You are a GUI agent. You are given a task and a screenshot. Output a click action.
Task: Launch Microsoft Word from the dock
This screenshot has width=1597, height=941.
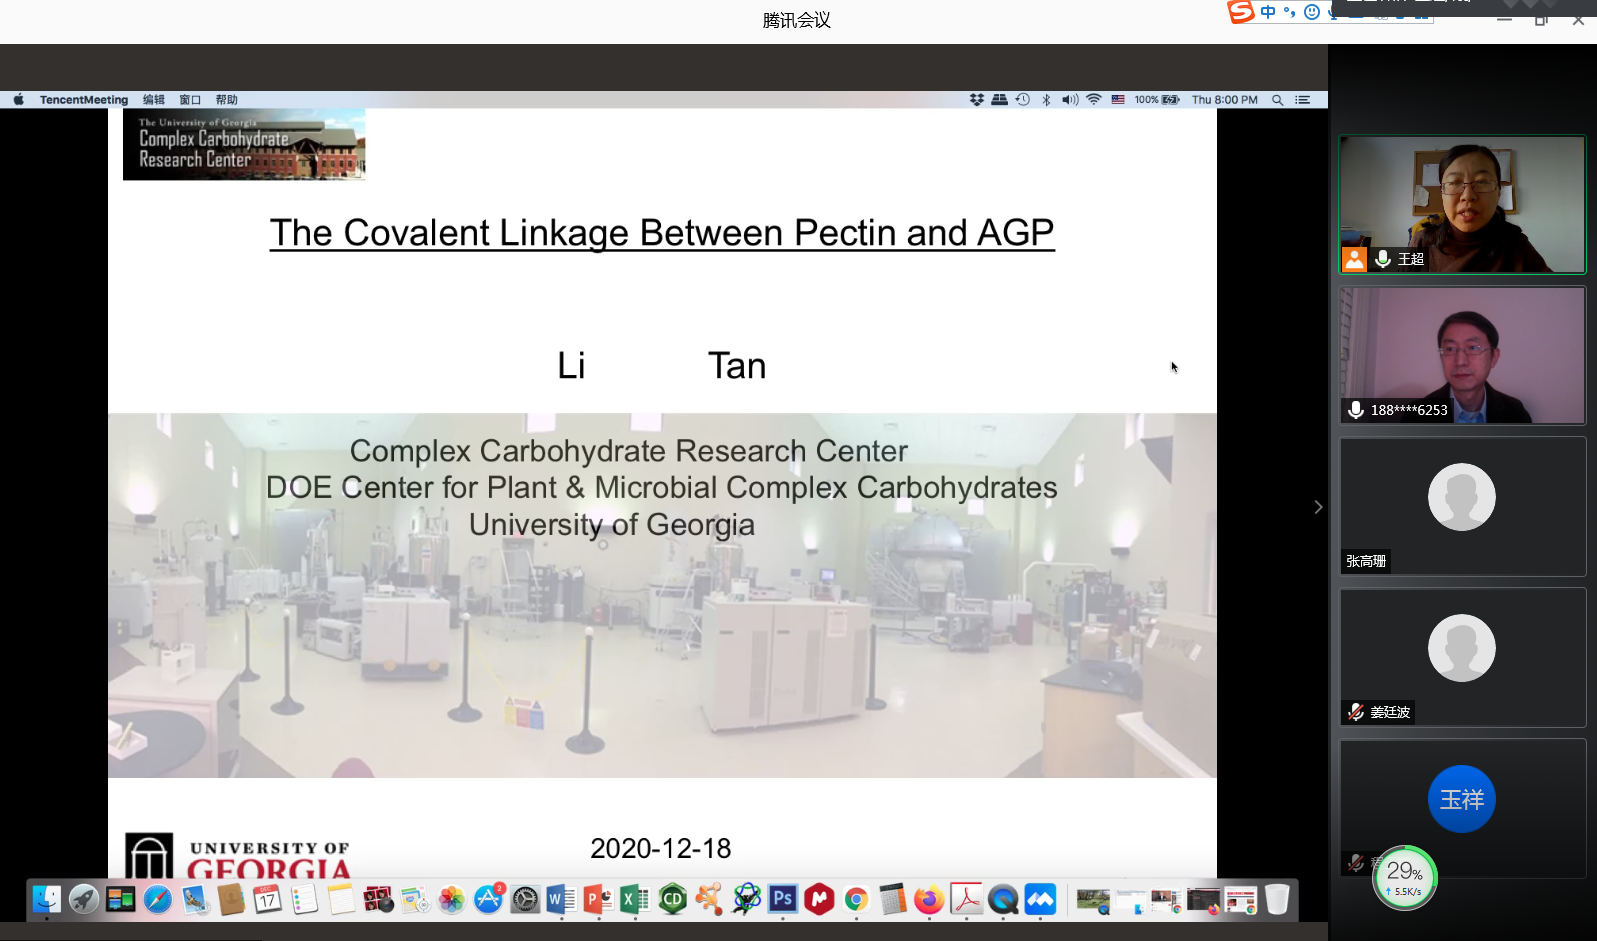click(x=561, y=899)
